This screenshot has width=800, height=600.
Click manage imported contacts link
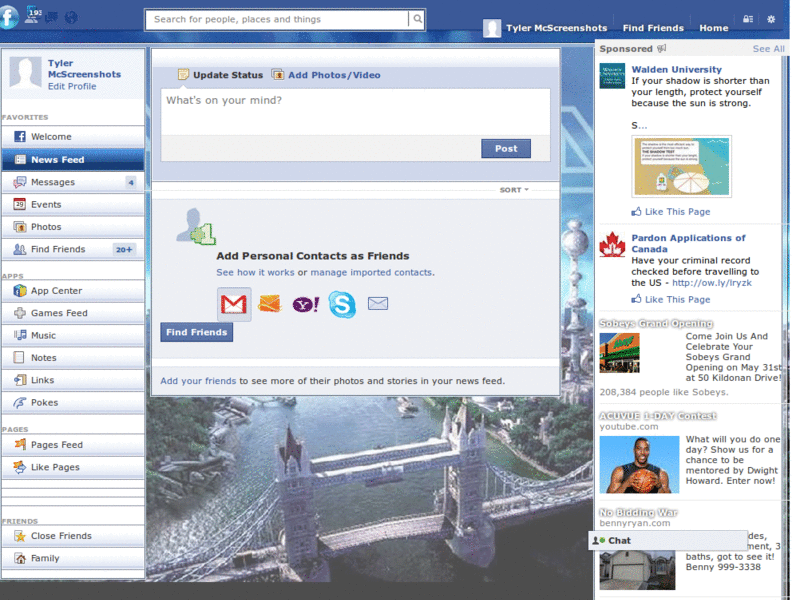[371, 272]
